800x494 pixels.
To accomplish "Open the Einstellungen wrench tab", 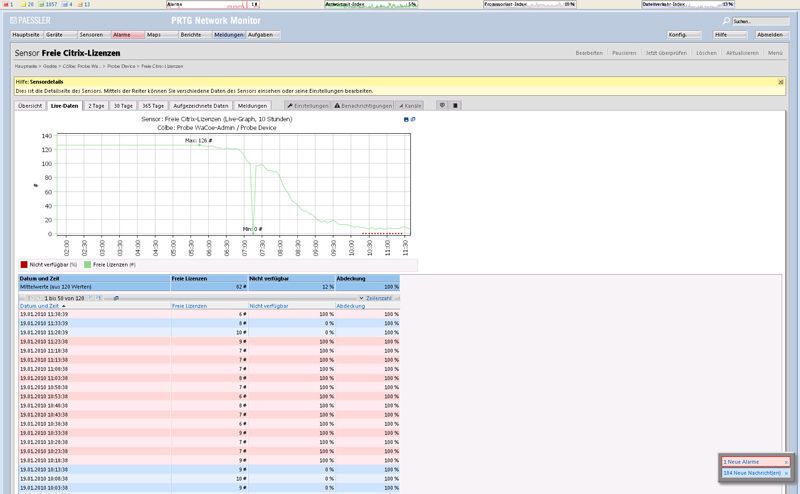I will [x=306, y=105].
